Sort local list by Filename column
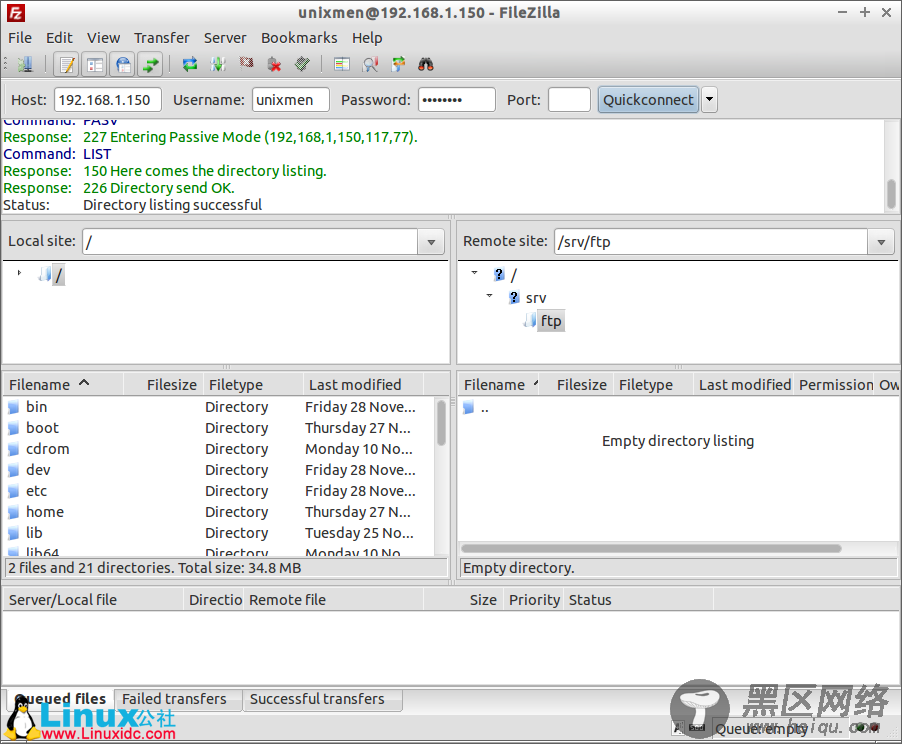This screenshot has height=744, width=902. click(63, 384)
